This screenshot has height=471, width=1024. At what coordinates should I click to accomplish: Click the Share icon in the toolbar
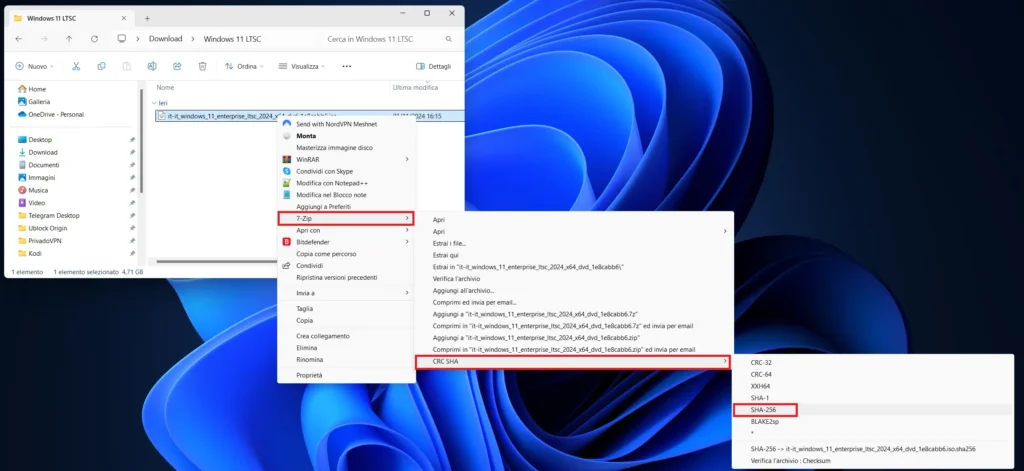177,66
